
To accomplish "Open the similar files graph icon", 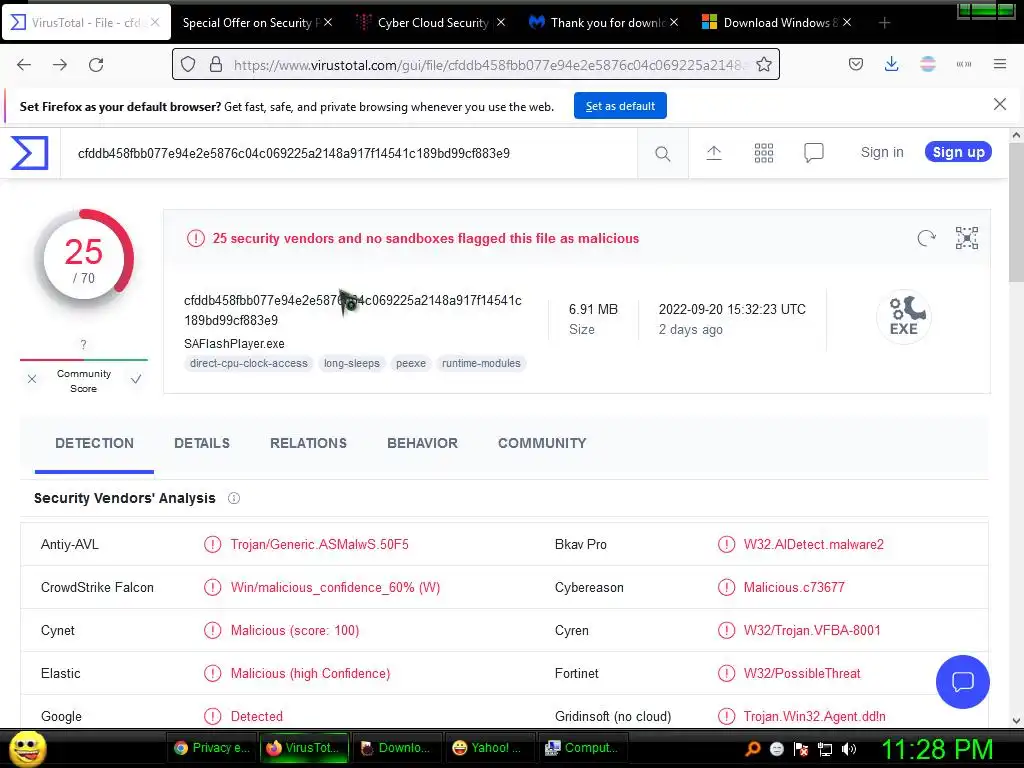I will click(x=967, y=238).
